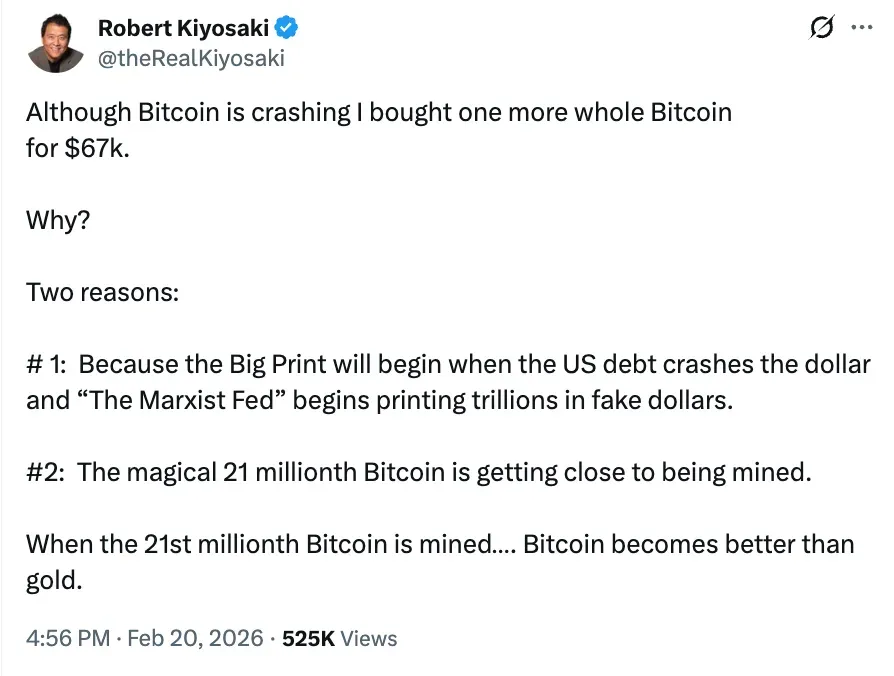This screenshot has width=894, height=676.
Task: Open the 525K Views count
Action: pos(339,638)
